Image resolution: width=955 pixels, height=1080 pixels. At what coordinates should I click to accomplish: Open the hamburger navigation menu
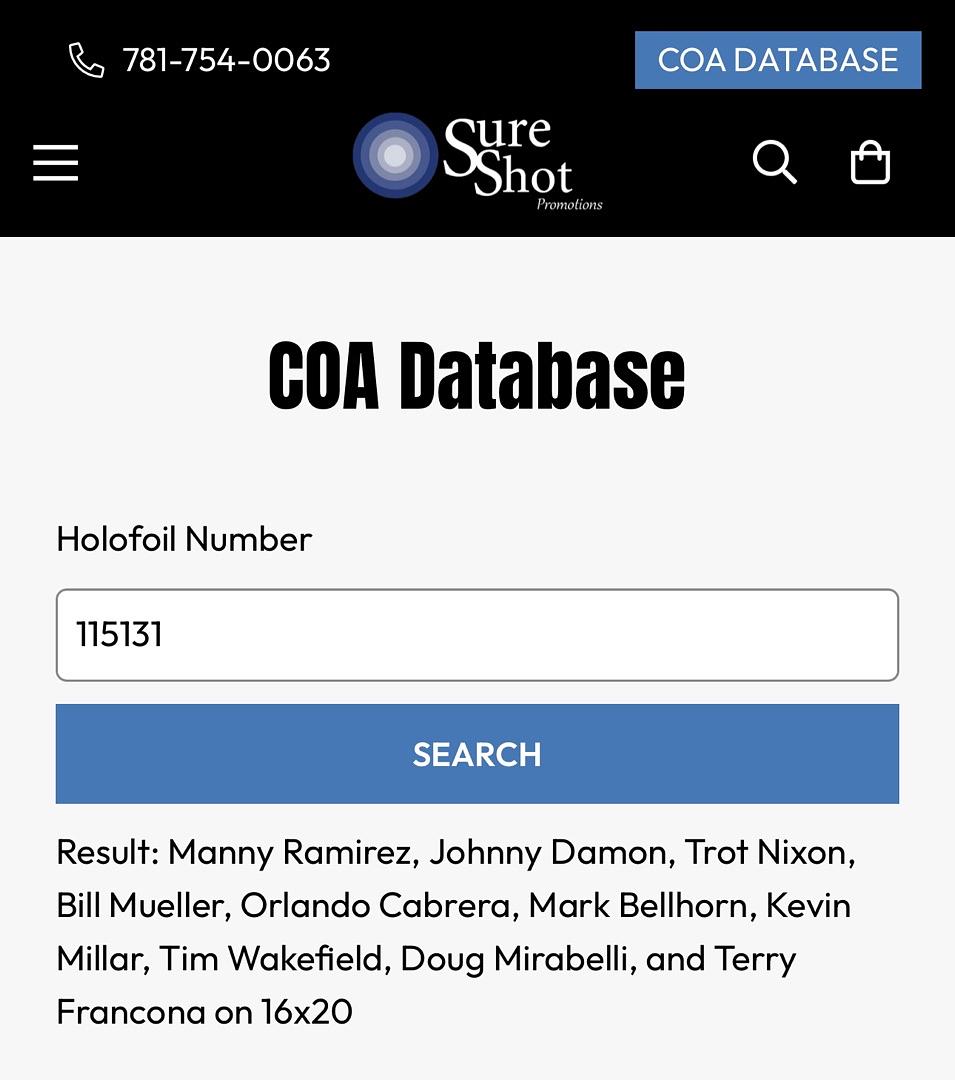pos(56,162)
